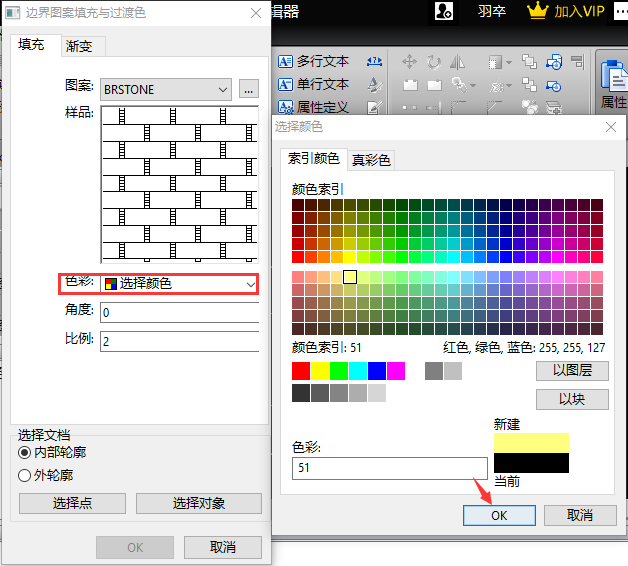Click the align bars icon
Image resolution: width=628 pixels, height=566 pixels.
click(x=578, y=62)
